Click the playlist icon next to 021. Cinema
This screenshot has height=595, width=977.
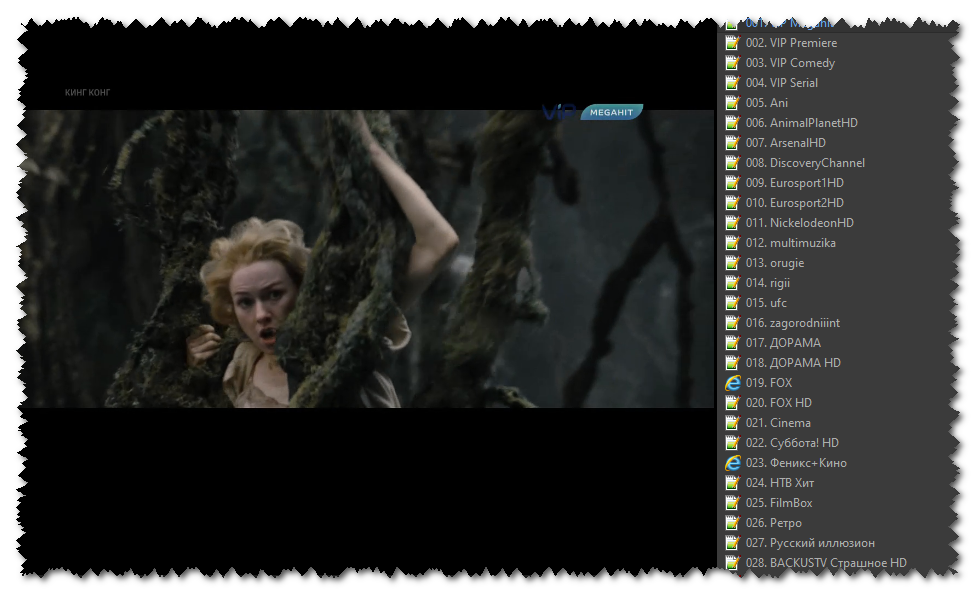[733, 423]
